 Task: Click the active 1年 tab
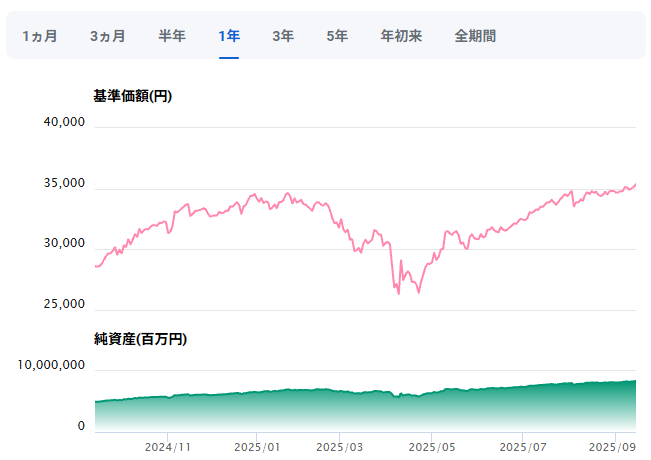tap(229, 36)
